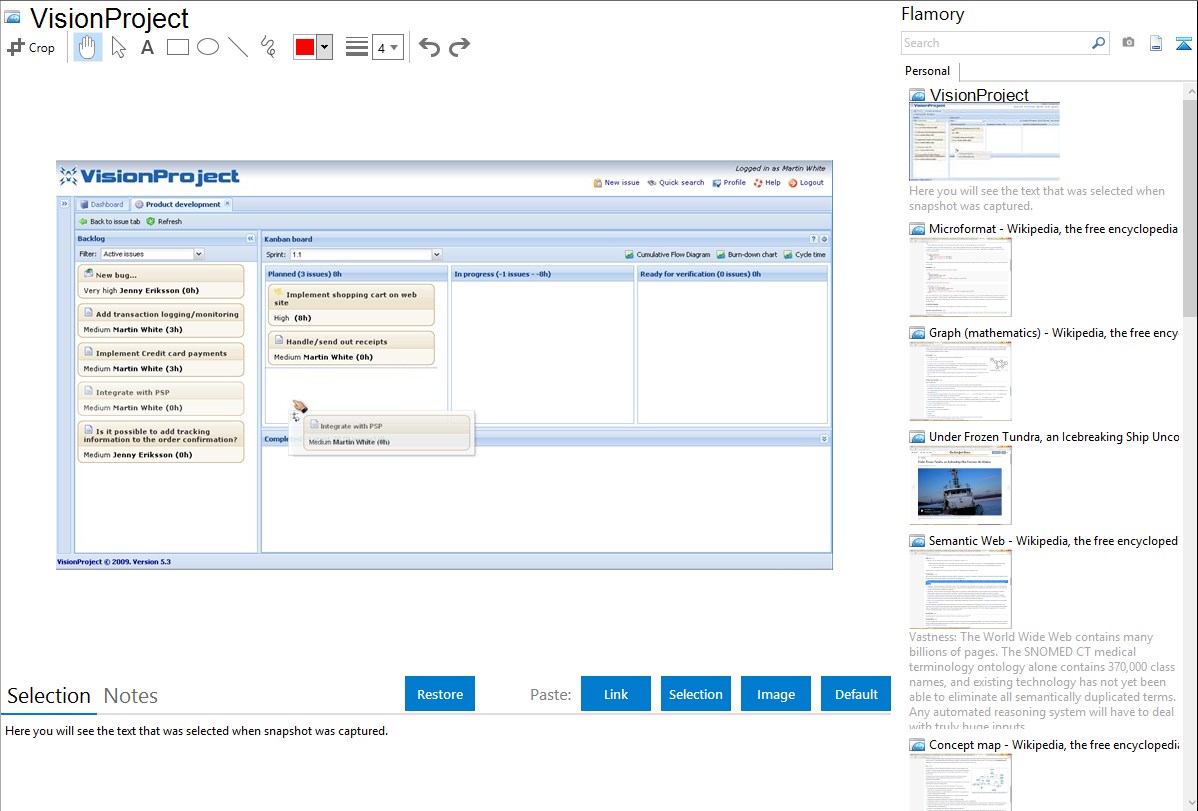Choose the text annotation tool
Image resolution: width=1198 pixels, height=811 pixels.
click(x=147, y=47)
